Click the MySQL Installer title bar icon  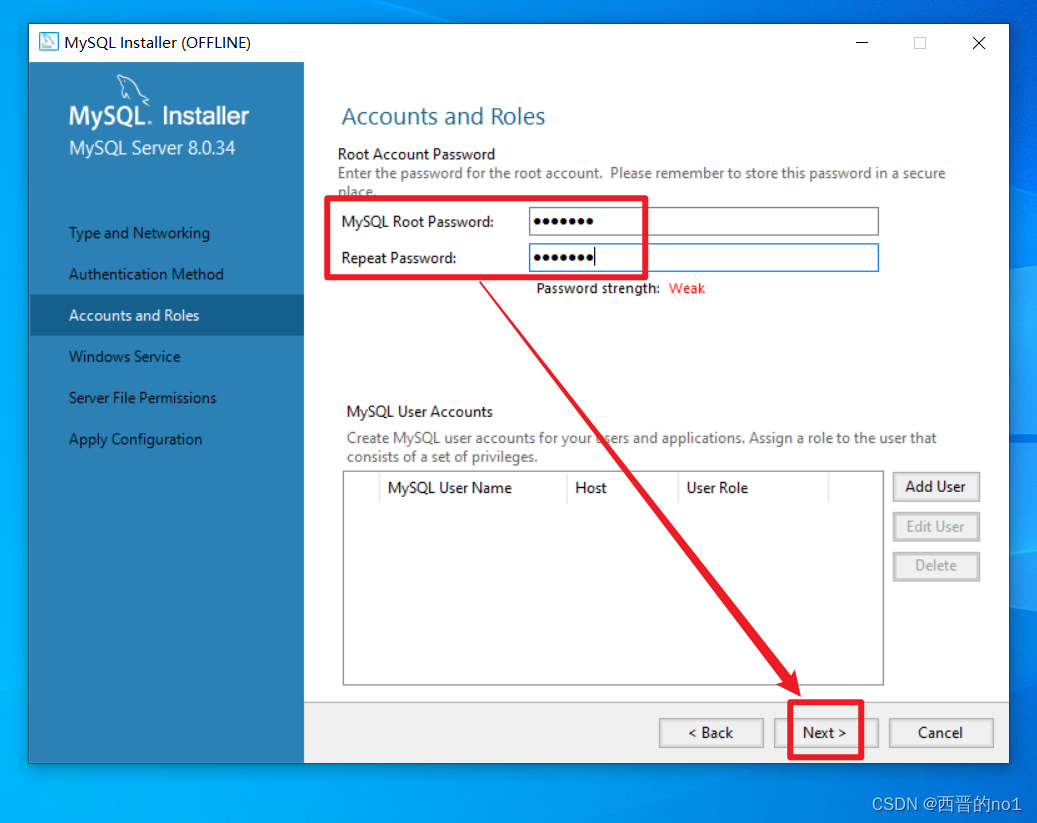[x=48, y=42]
